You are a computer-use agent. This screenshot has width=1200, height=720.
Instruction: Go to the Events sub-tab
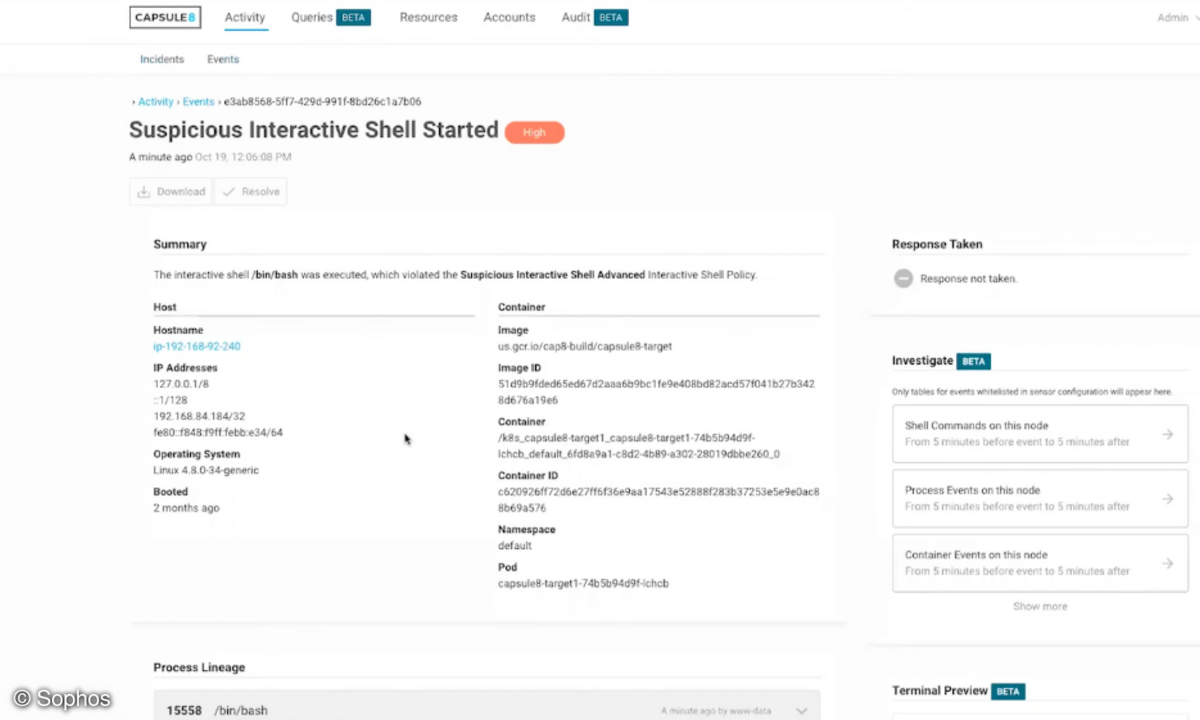pyautogui.click(x=223, y=59)
